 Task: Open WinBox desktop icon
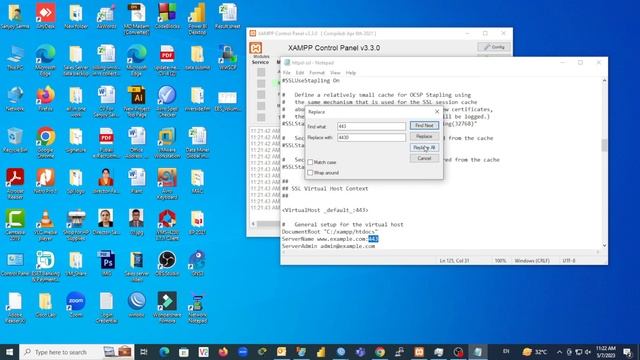pos(136,304)
